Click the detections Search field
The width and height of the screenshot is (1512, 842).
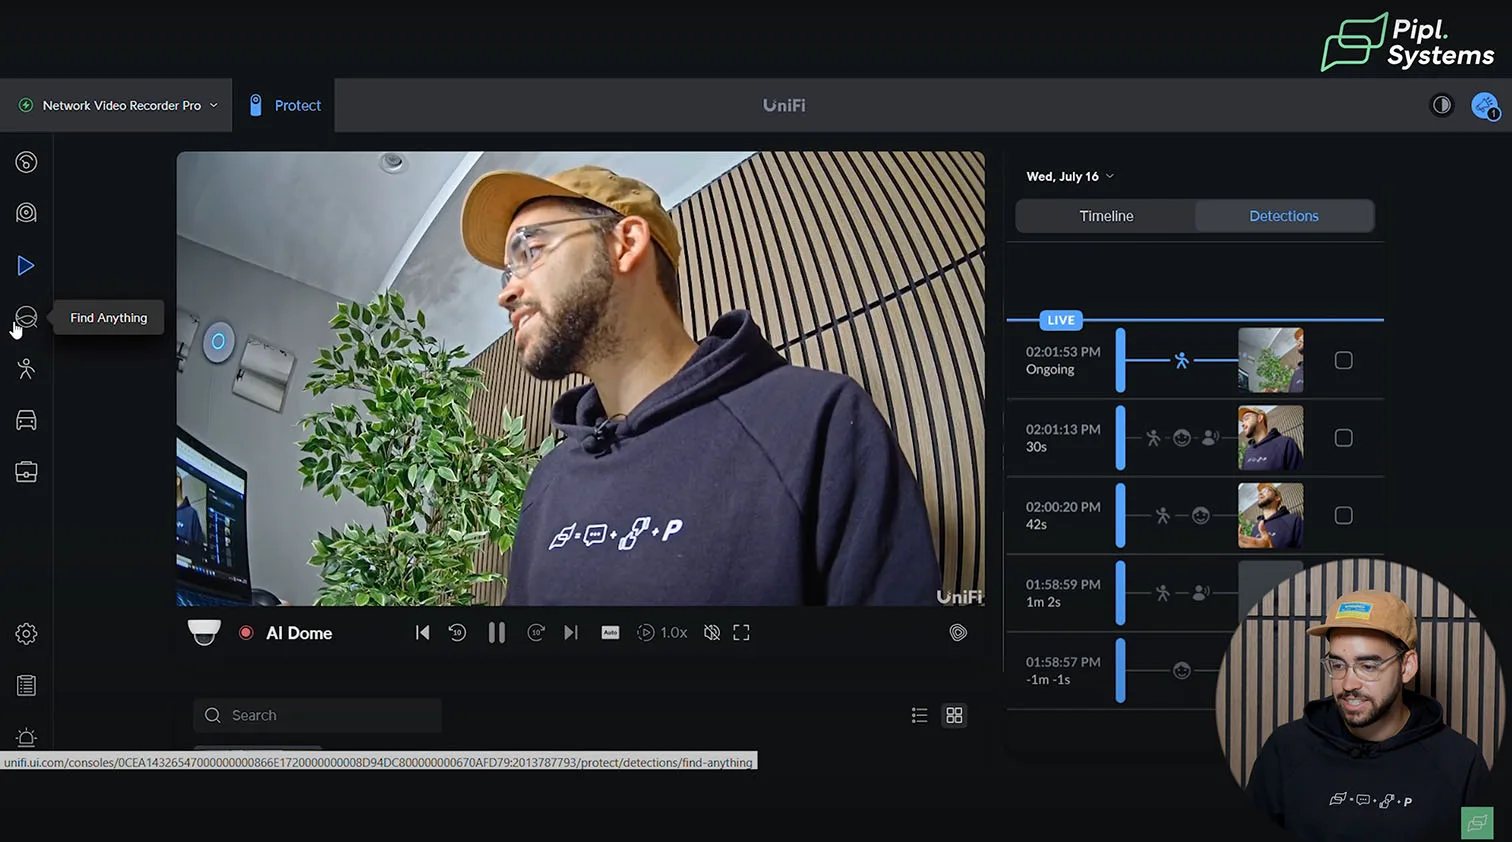pos(317,715)
